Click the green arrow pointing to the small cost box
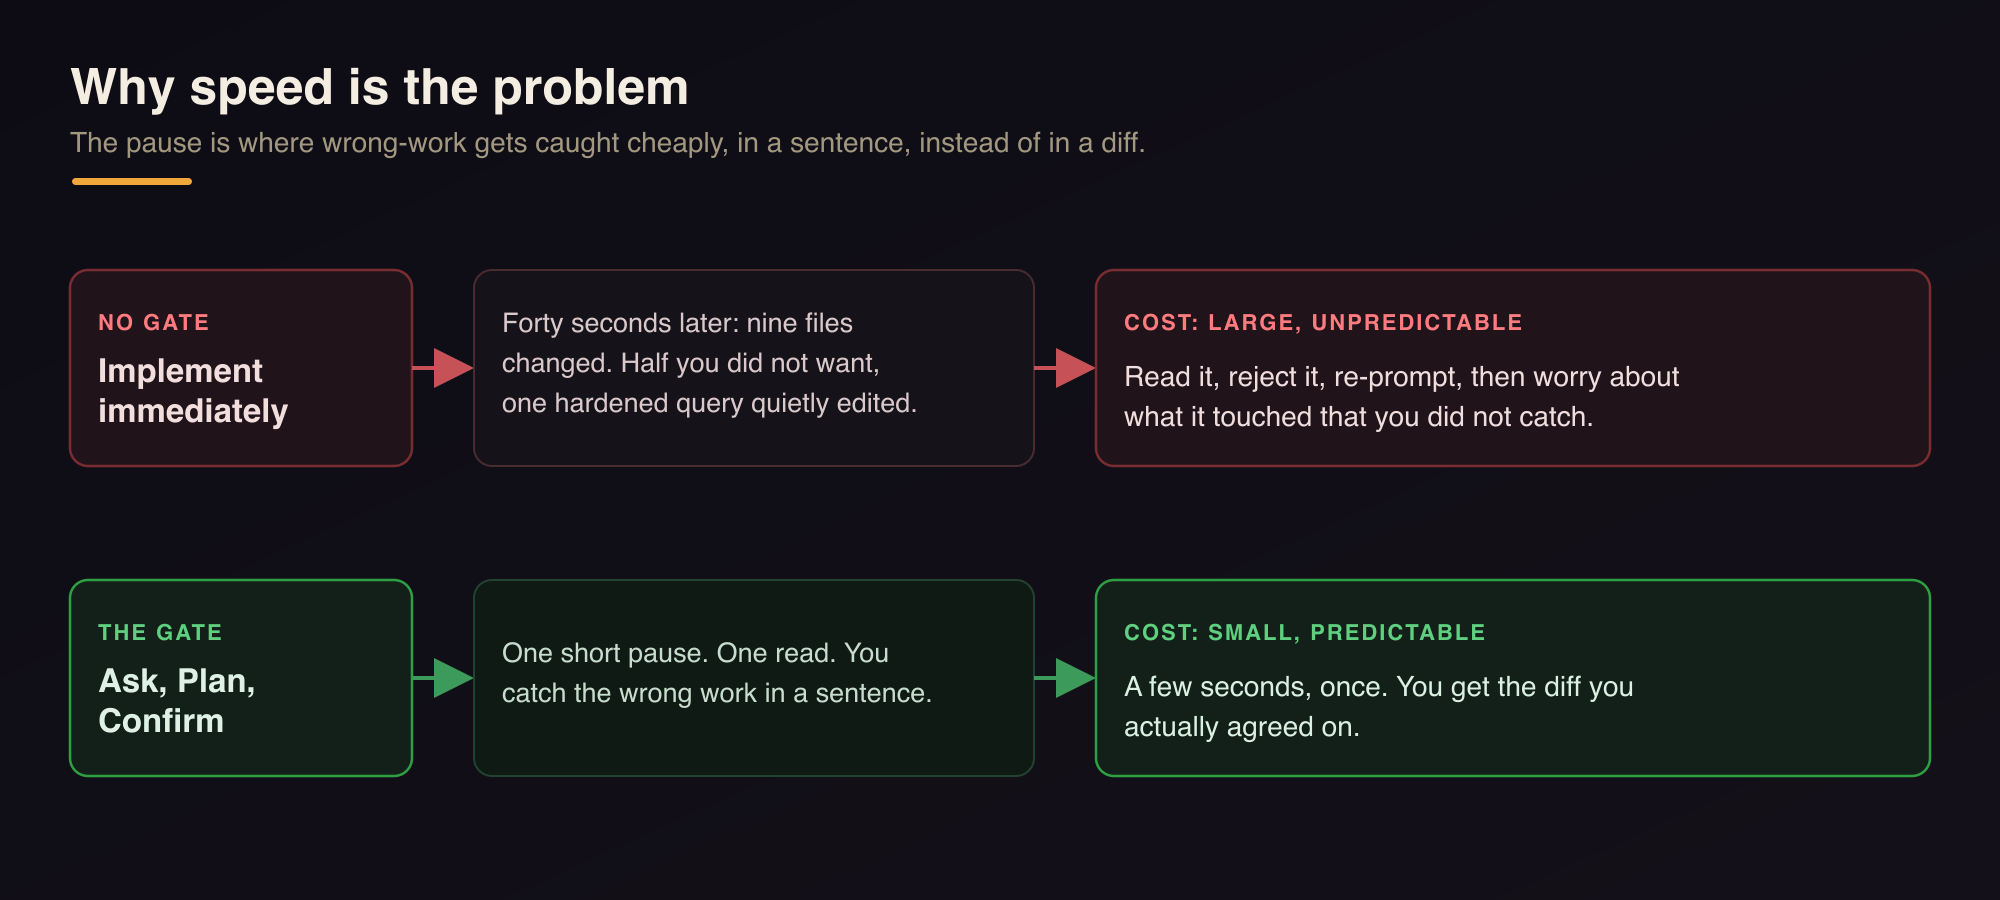Image resolution: width=2000 pixels, height=900 pixels. click(x=1065, y=678)
